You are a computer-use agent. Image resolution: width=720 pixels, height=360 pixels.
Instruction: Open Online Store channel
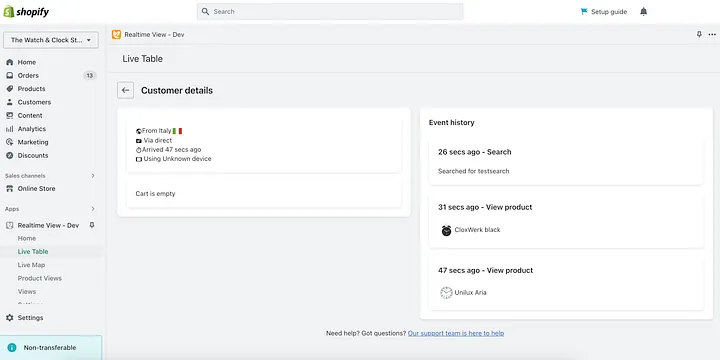pos(36,188)
